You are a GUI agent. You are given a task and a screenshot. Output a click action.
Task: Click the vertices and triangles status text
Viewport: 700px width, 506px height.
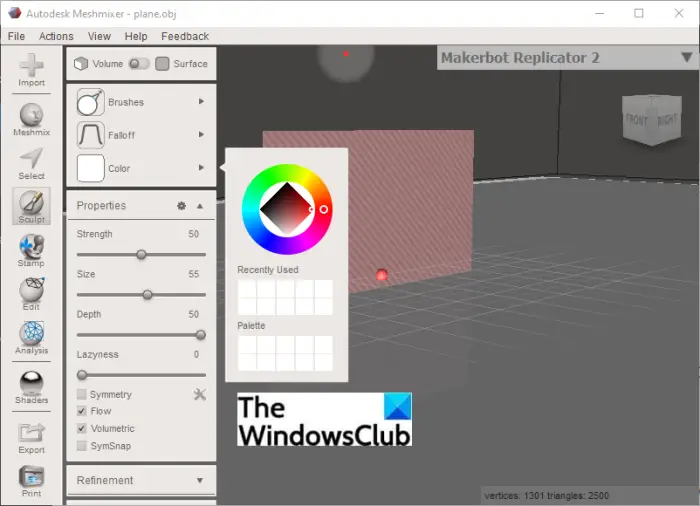click(x=546, y=495)
